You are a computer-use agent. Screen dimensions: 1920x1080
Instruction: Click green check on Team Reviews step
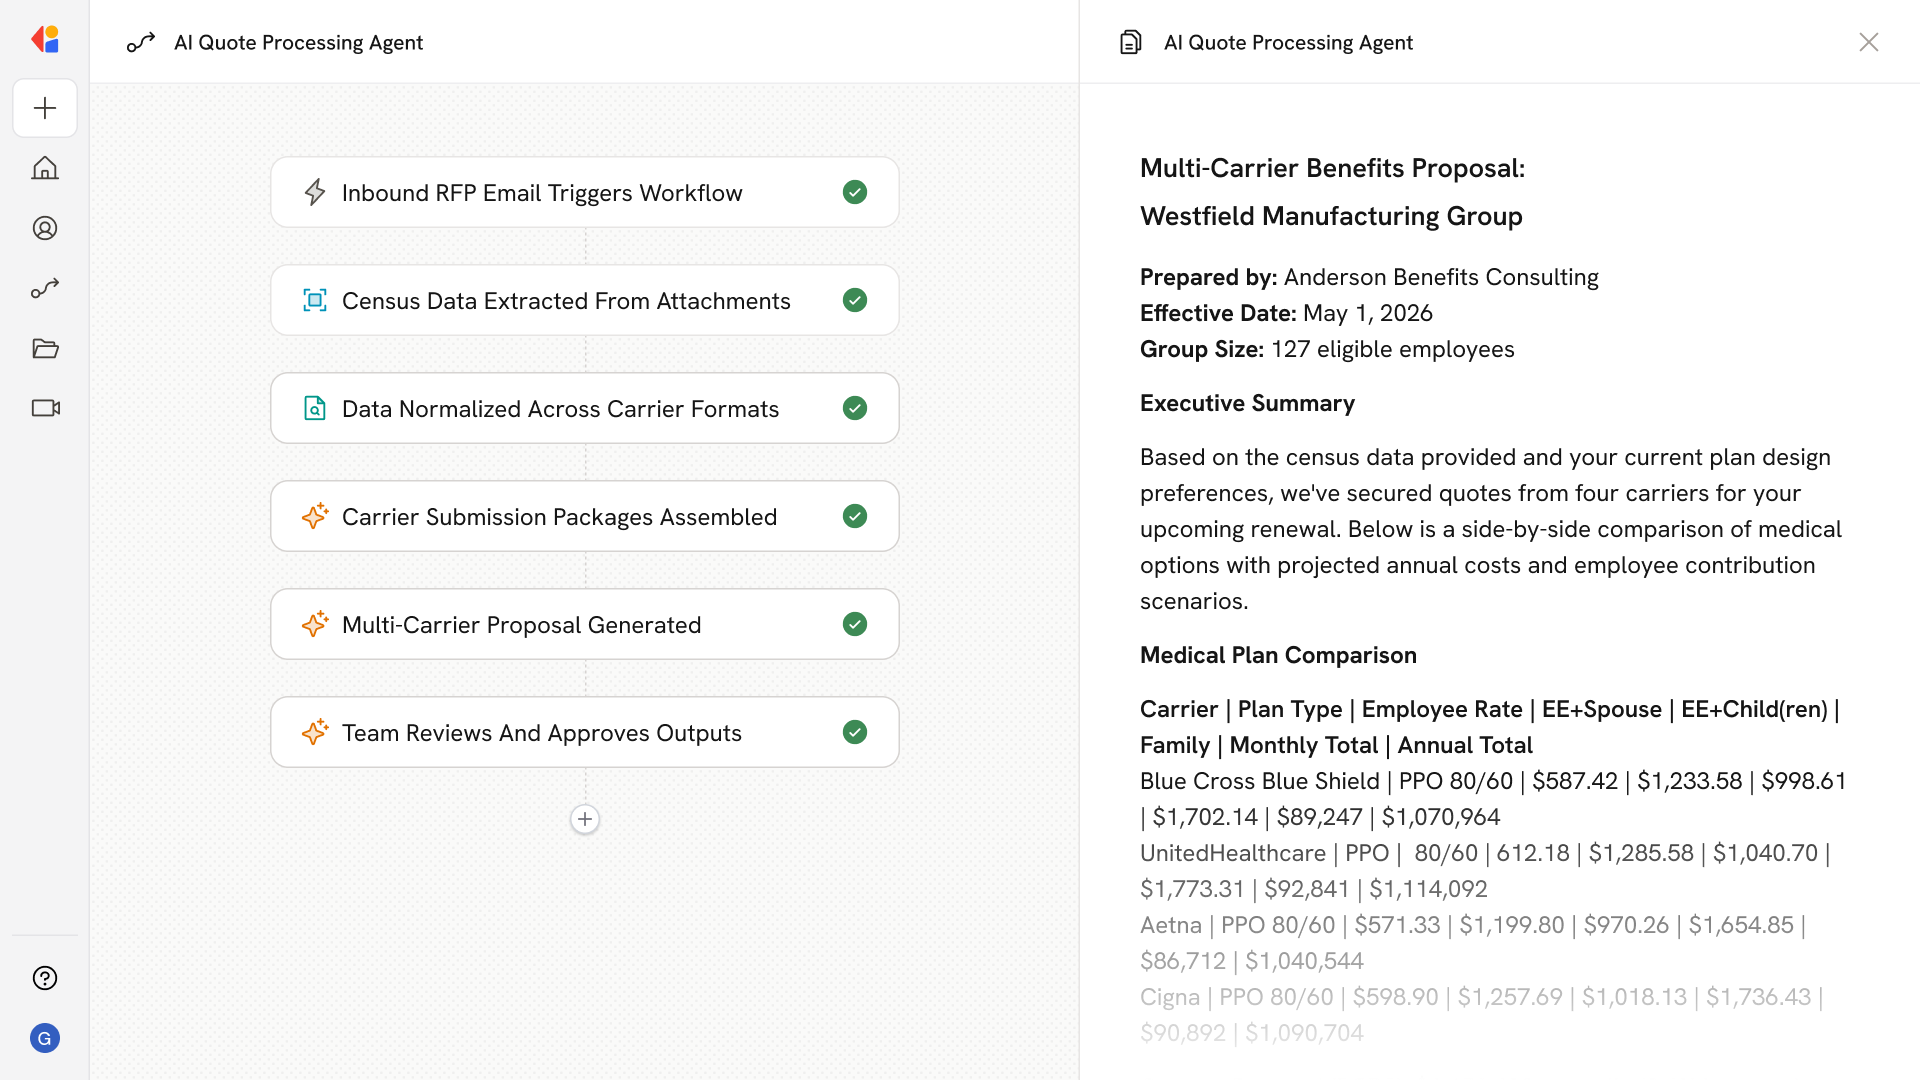[855, 732]
